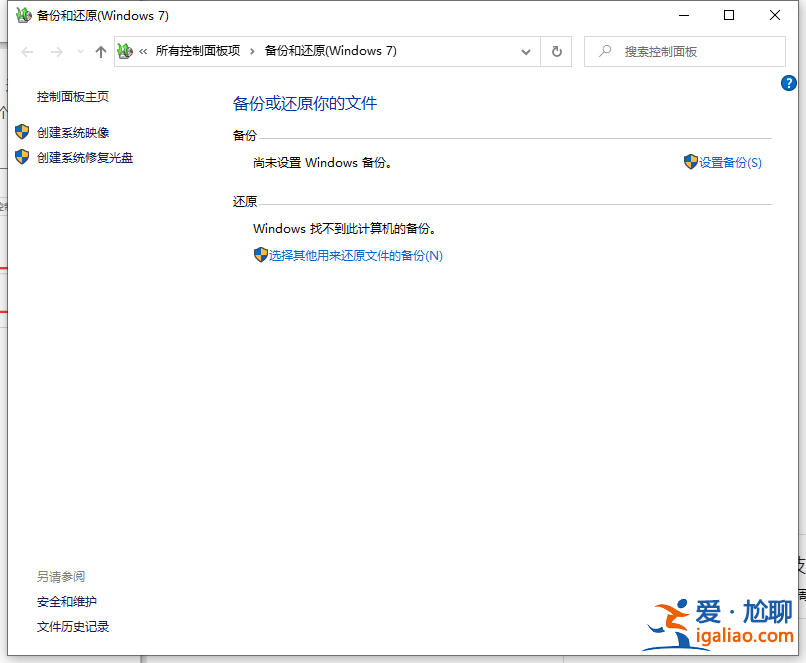806x663 pixels.
Task: Open 创建系统映像 in the sidebar
Action: pyautogui.click(x=75, y=132)
